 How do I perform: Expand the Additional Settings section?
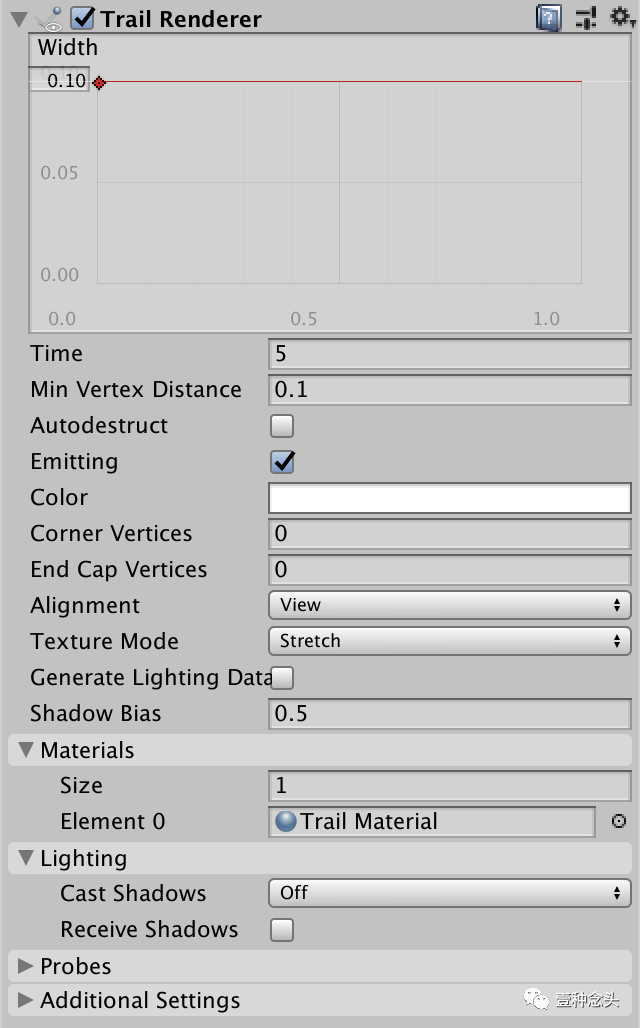(25, 1000)
